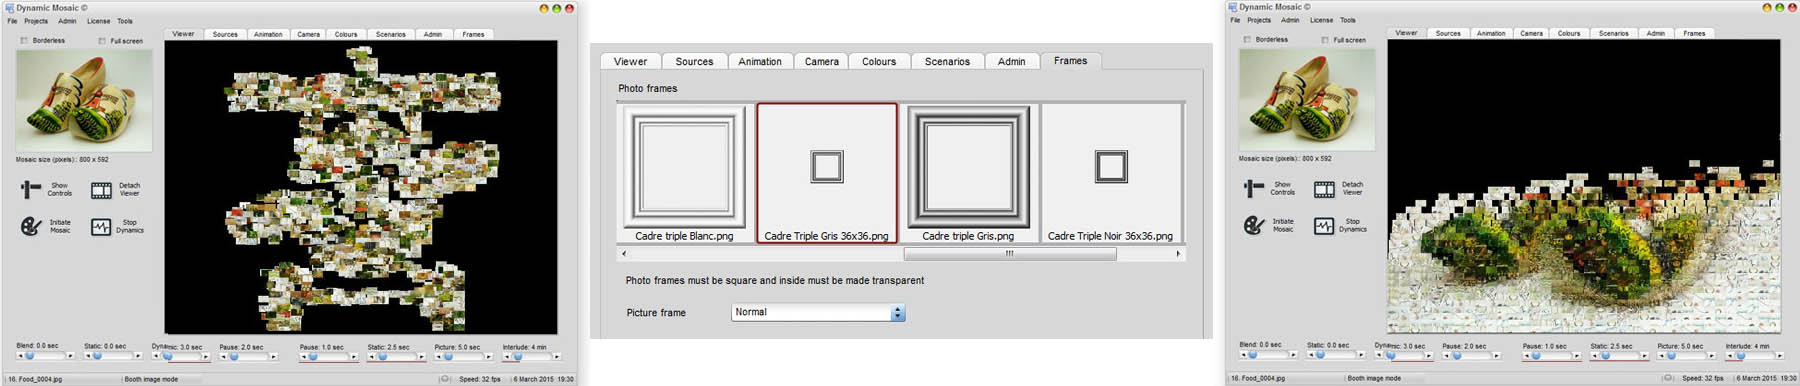Image resolution: width=1800 pixels, height=386 pixels.
Task: Click Stop Dynamics waveform icon in right window
Action: [1324, 226]
